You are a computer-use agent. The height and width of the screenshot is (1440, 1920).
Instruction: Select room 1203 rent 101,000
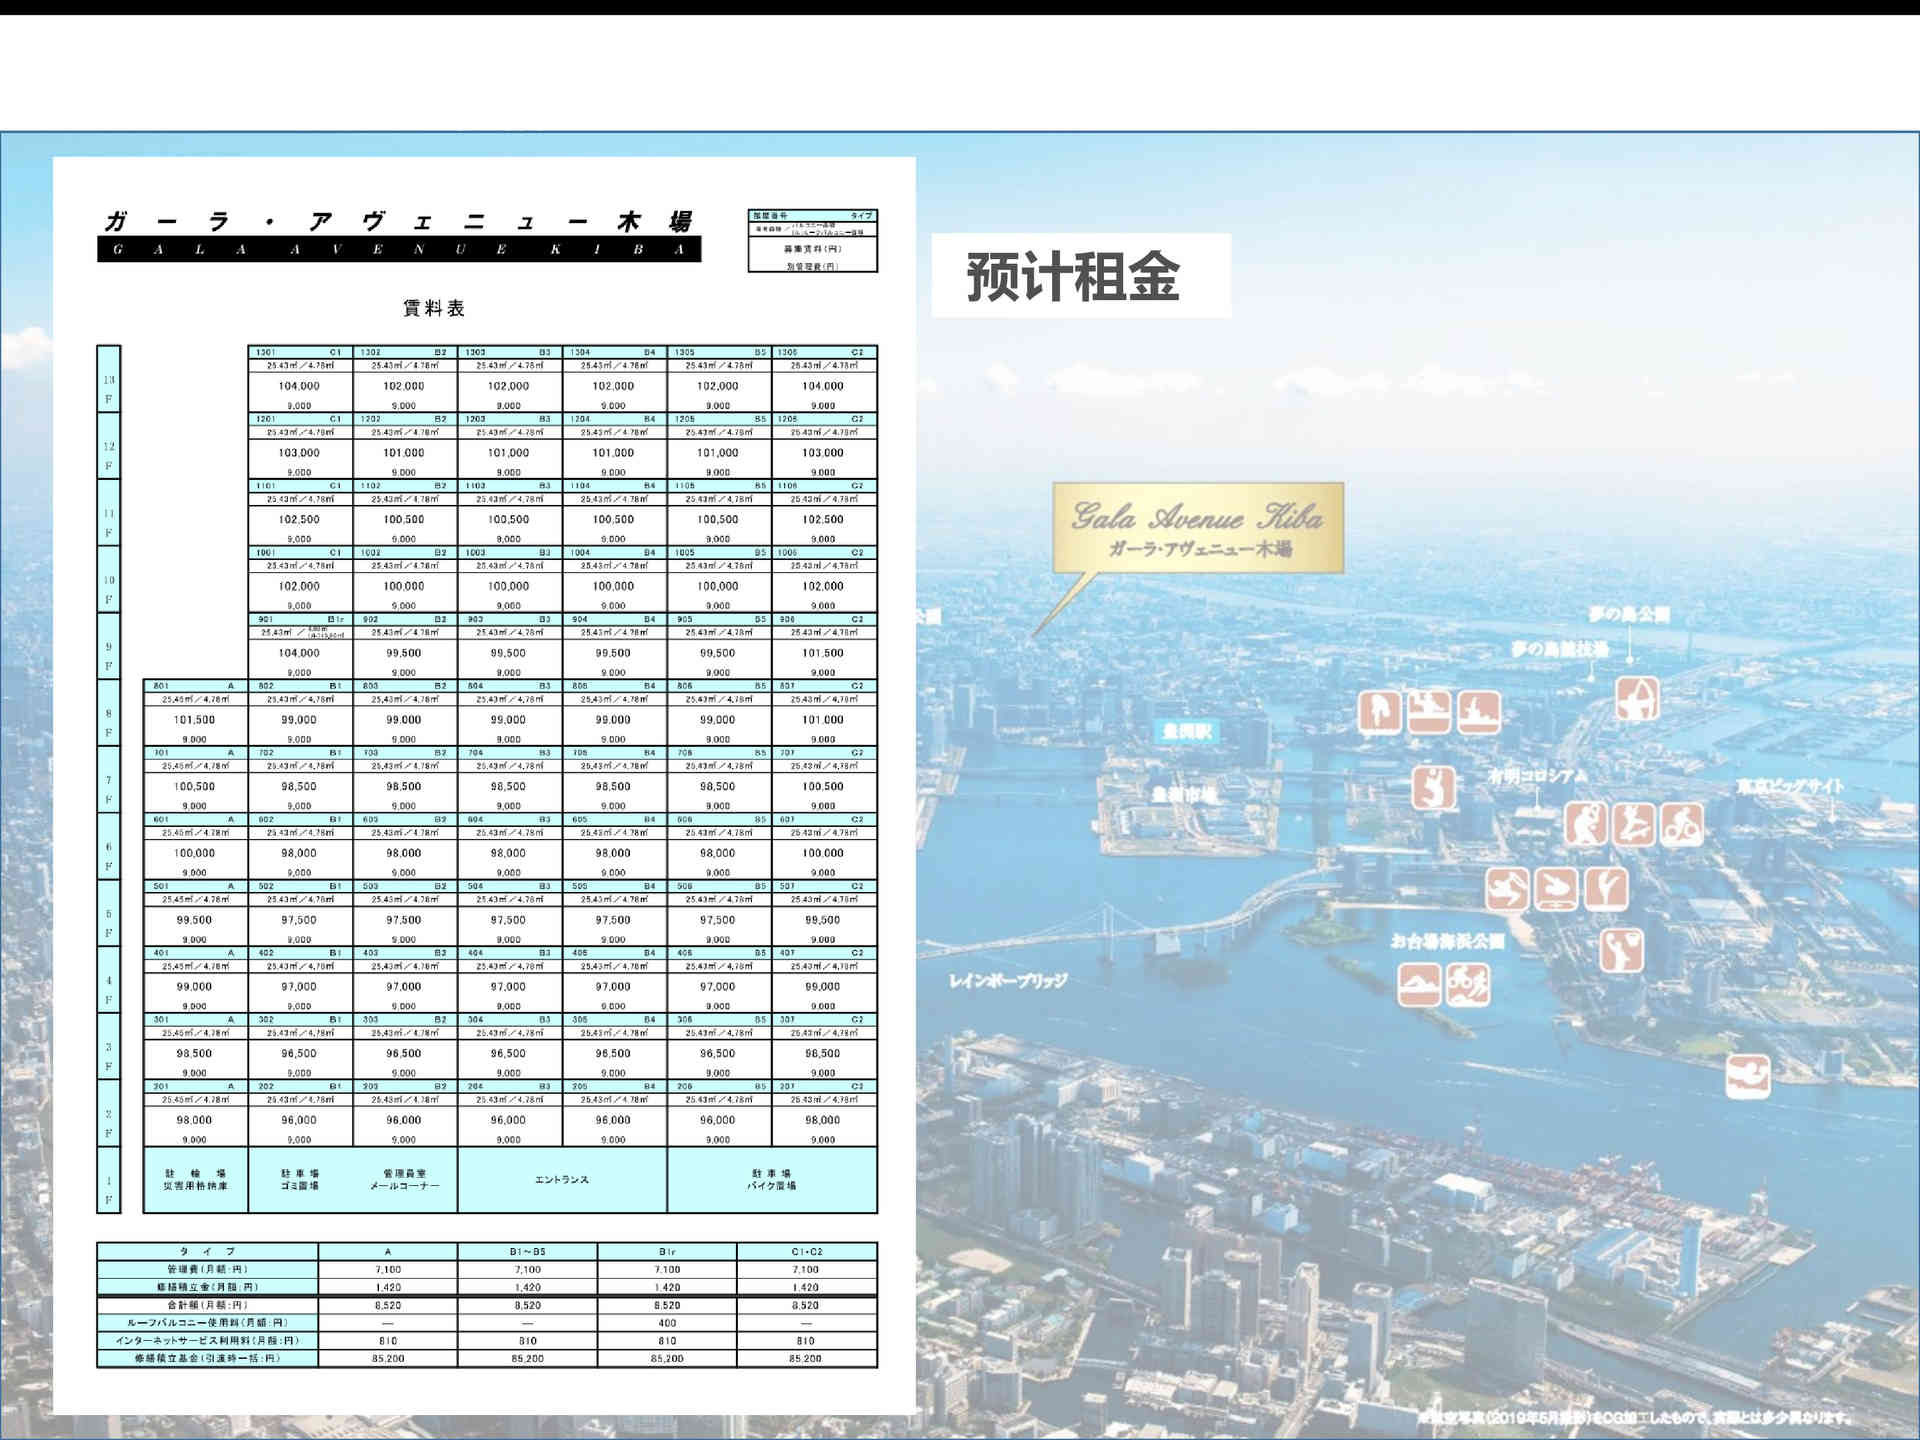508,453
